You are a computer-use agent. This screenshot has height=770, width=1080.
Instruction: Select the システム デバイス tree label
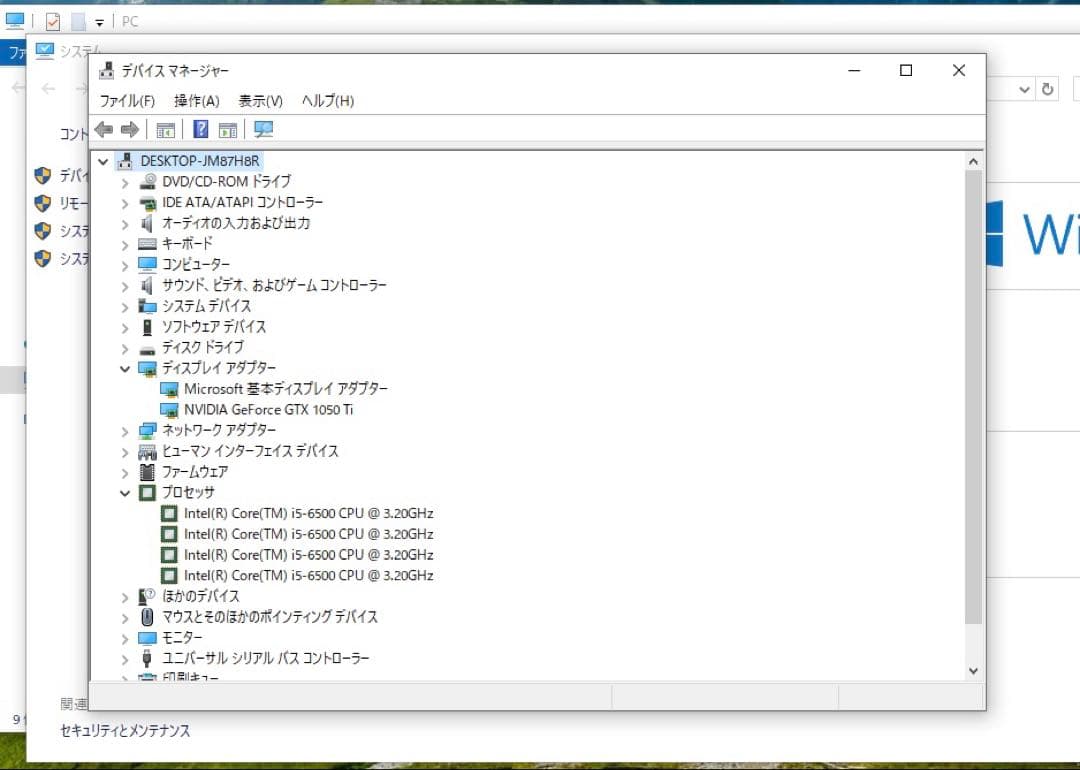[207, 306]
